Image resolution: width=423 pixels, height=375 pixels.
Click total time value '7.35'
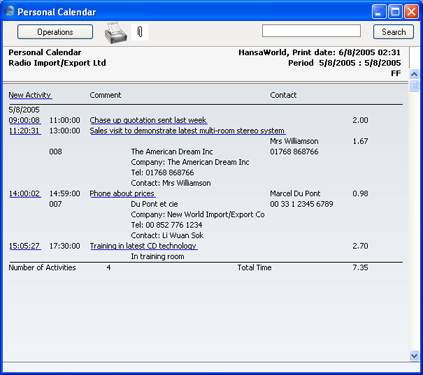click(x=360, y=268)
